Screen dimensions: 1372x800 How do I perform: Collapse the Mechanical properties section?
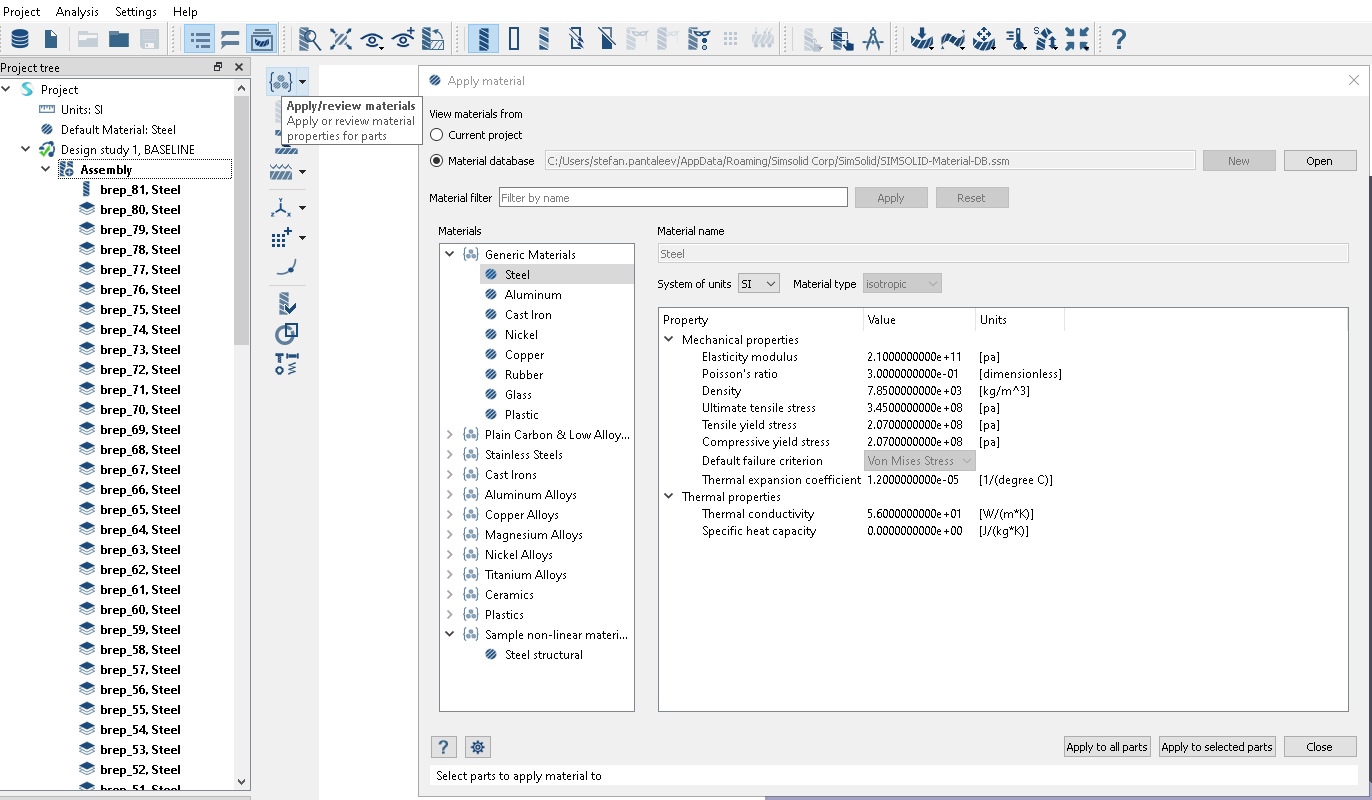[669, 340]
